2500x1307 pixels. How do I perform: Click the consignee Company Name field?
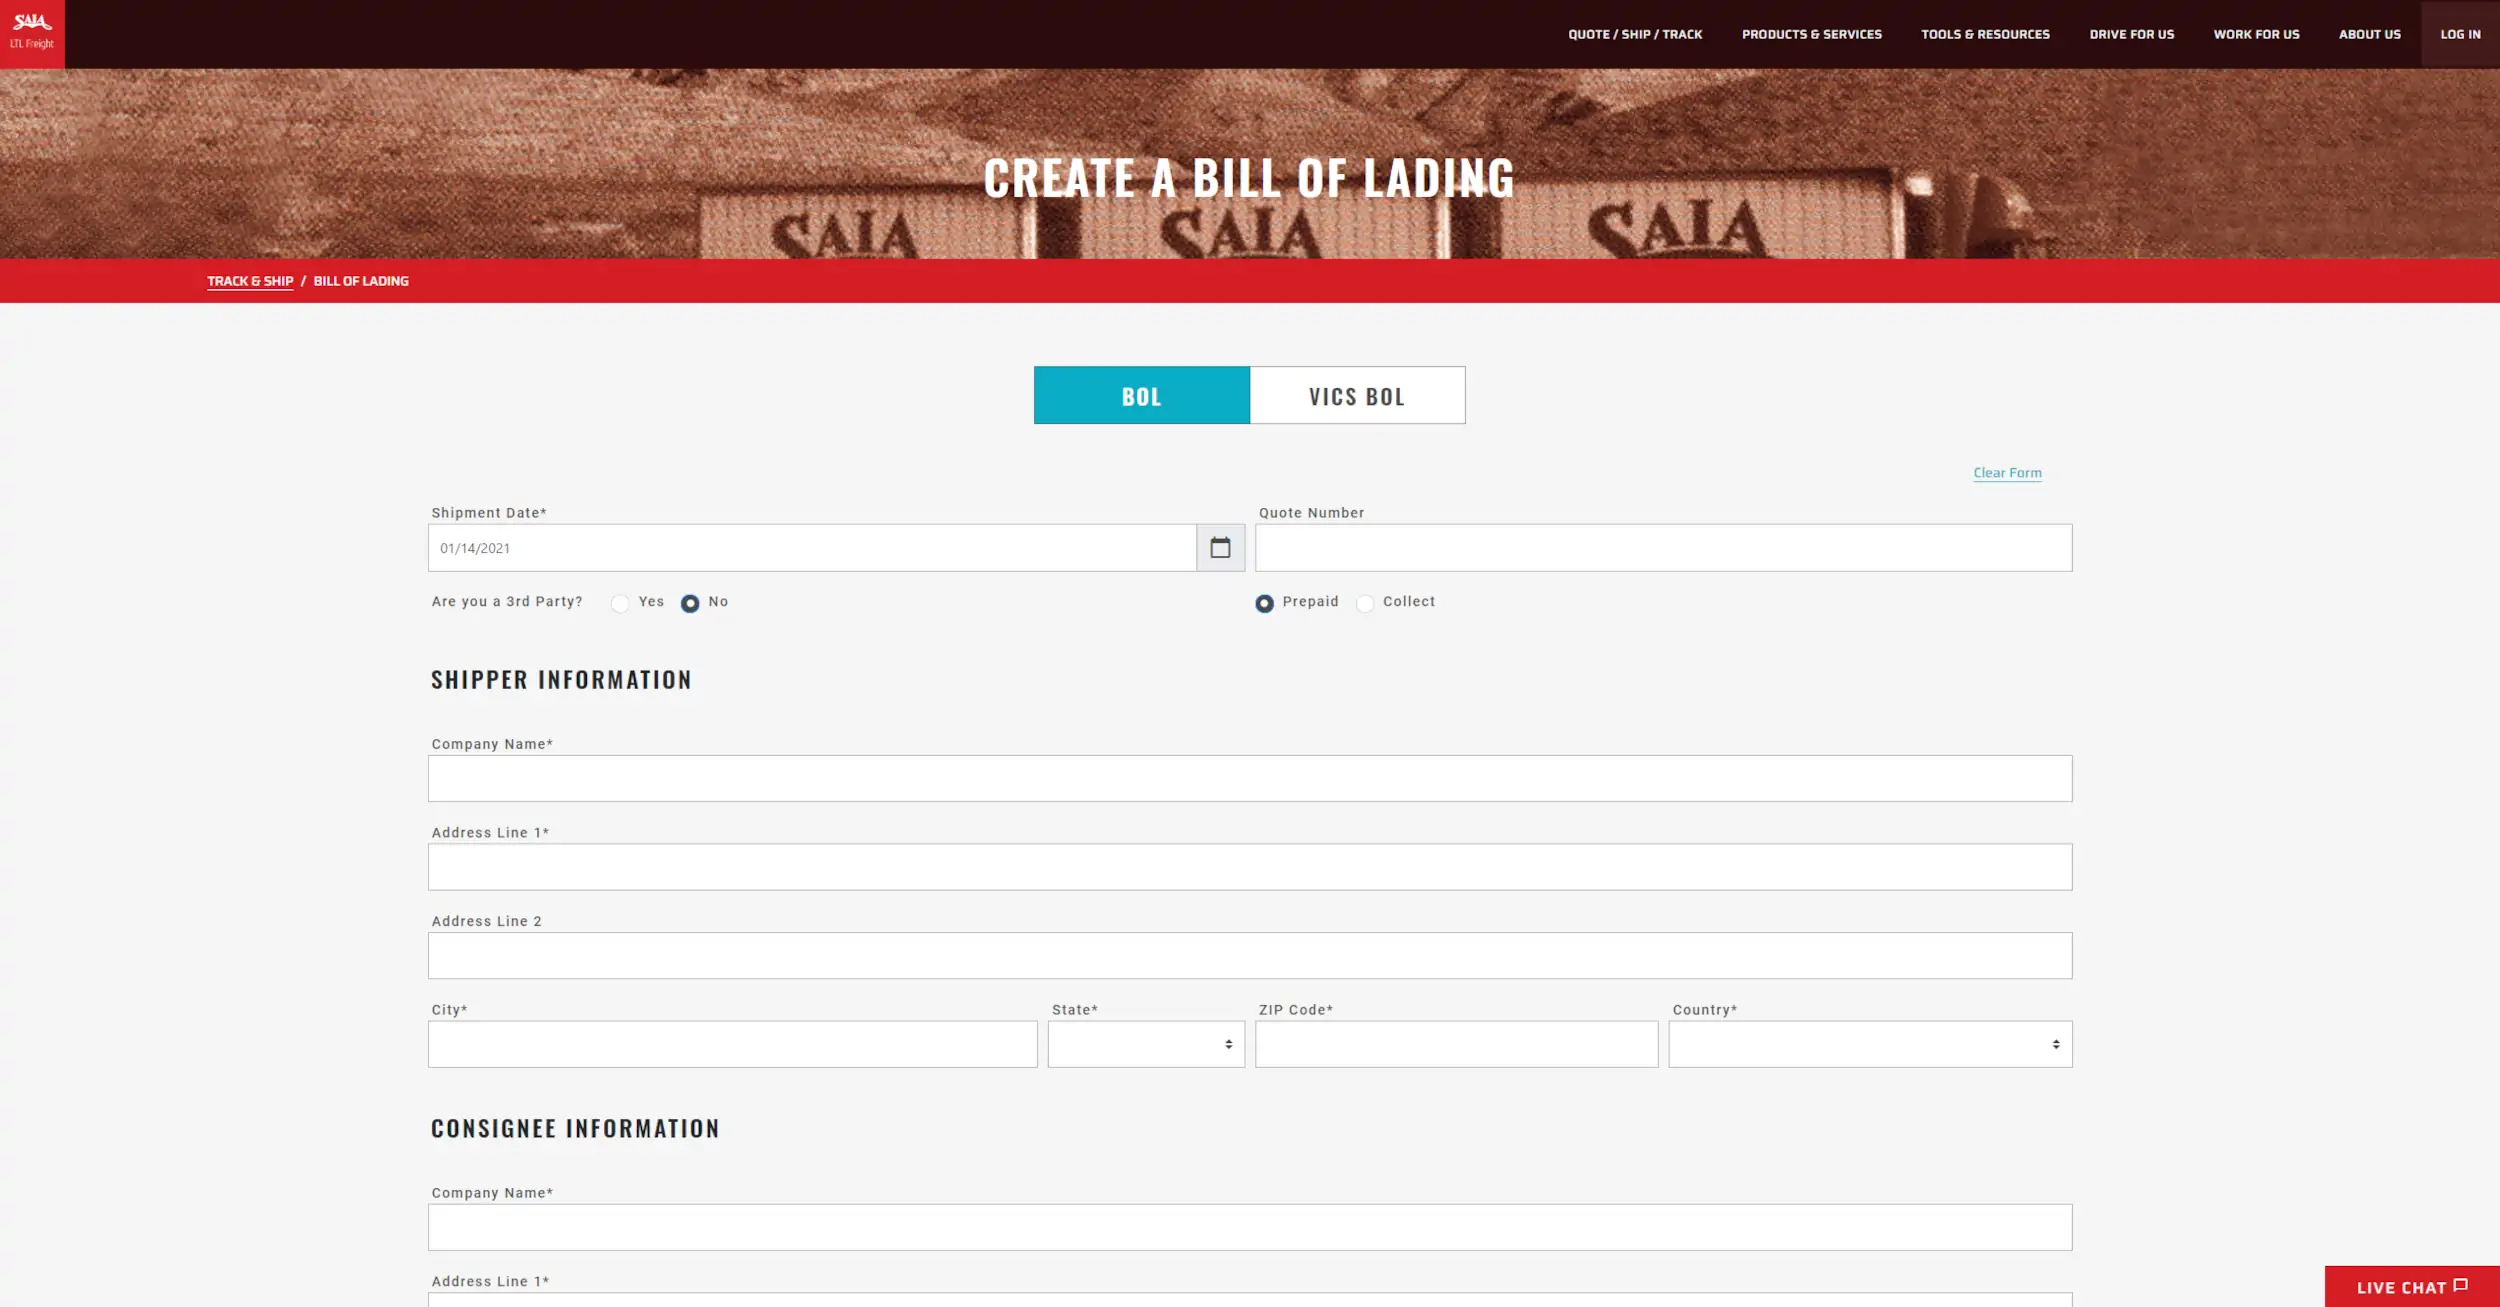1250,1227
